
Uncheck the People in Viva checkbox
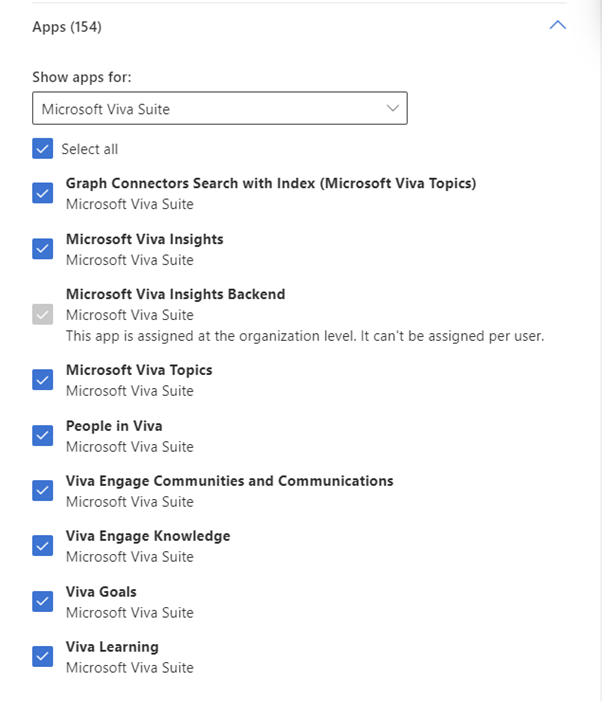pyautogui.click(x=42, y=435)
